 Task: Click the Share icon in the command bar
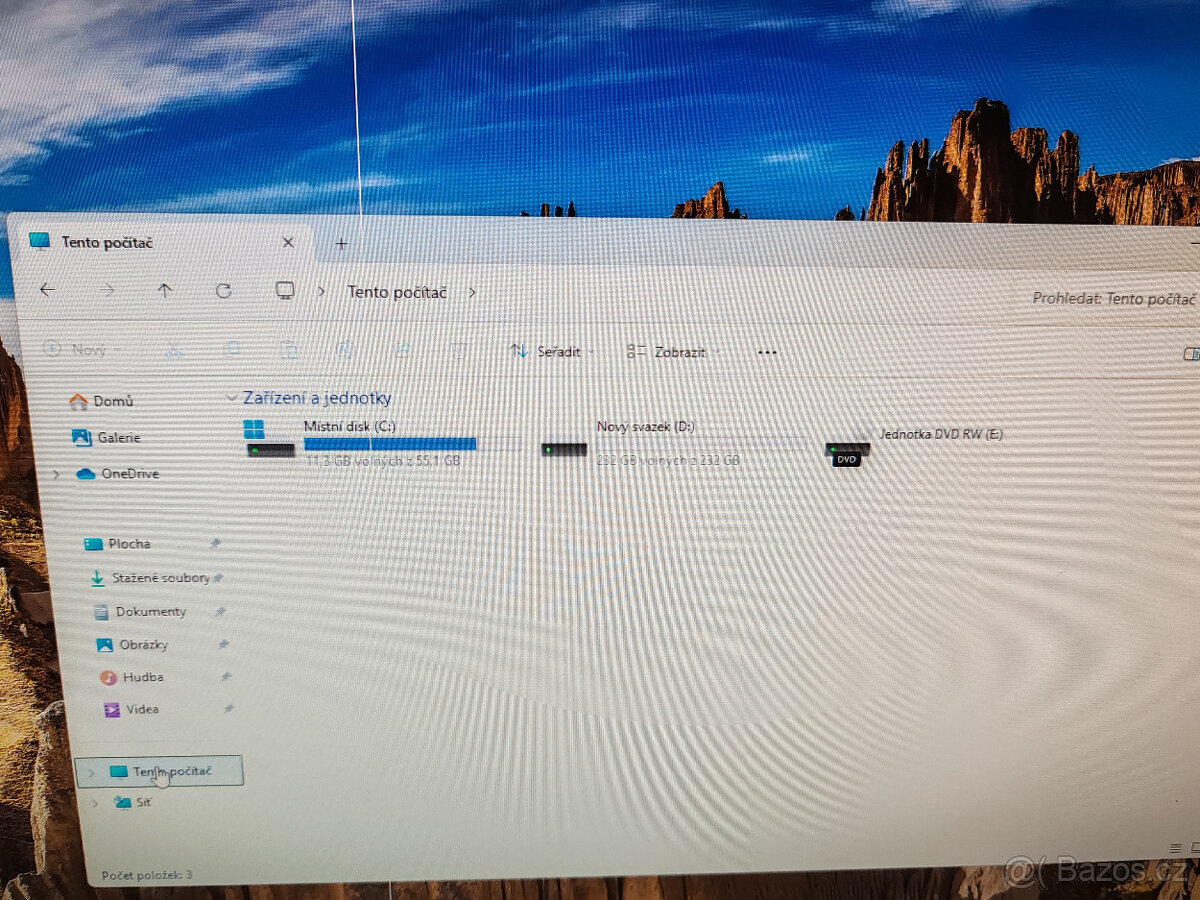pyautogui.click(x=404, y=350)
